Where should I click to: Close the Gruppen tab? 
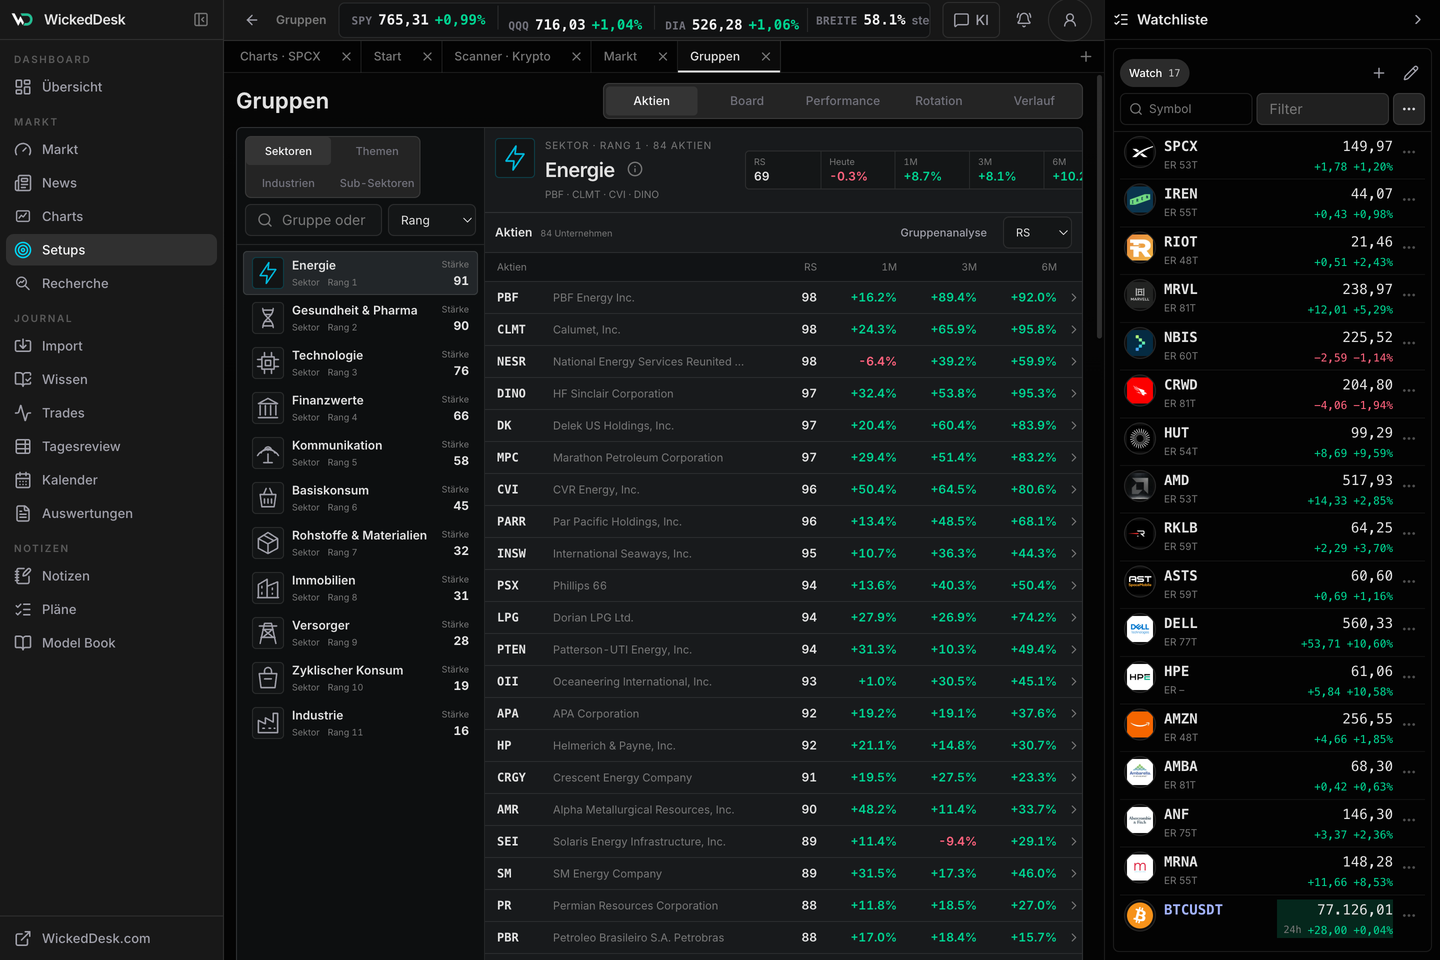tap(766, 57)
